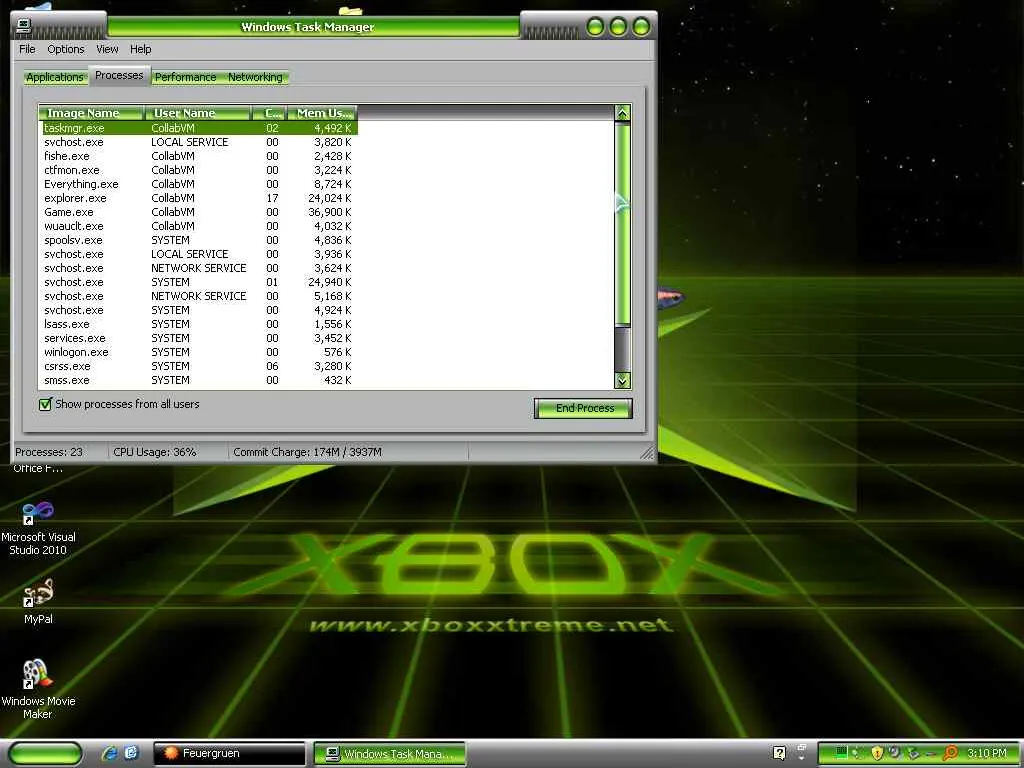Viewport: 1024px width, 768px height.
Task: Click the network connection tray icon
Action: (856, 753)
